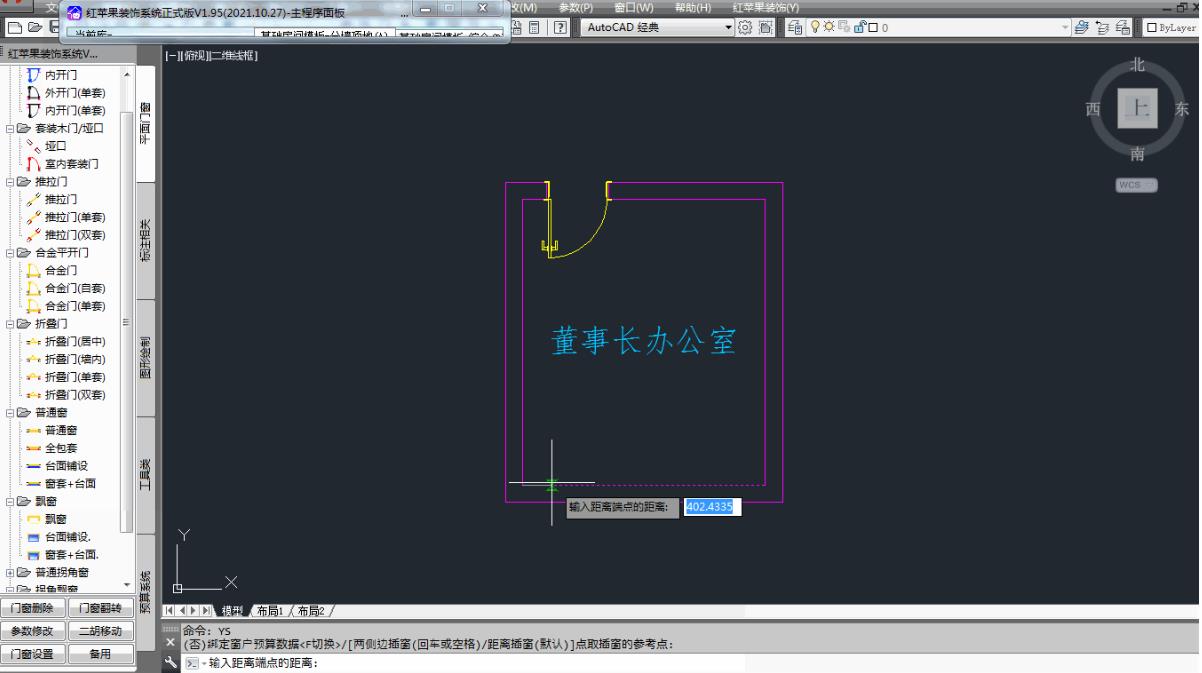Viewport: 1202px width, 673px height.
Task: Open the 帮助(H) menu
Action: pyautogui.click(x=692, y=8)
